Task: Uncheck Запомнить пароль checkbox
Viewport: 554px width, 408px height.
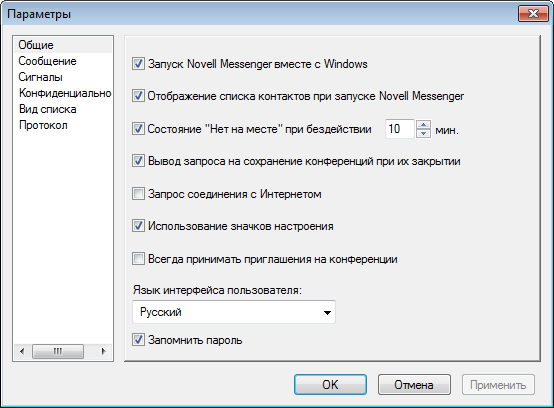Action: tap(138, 340)
